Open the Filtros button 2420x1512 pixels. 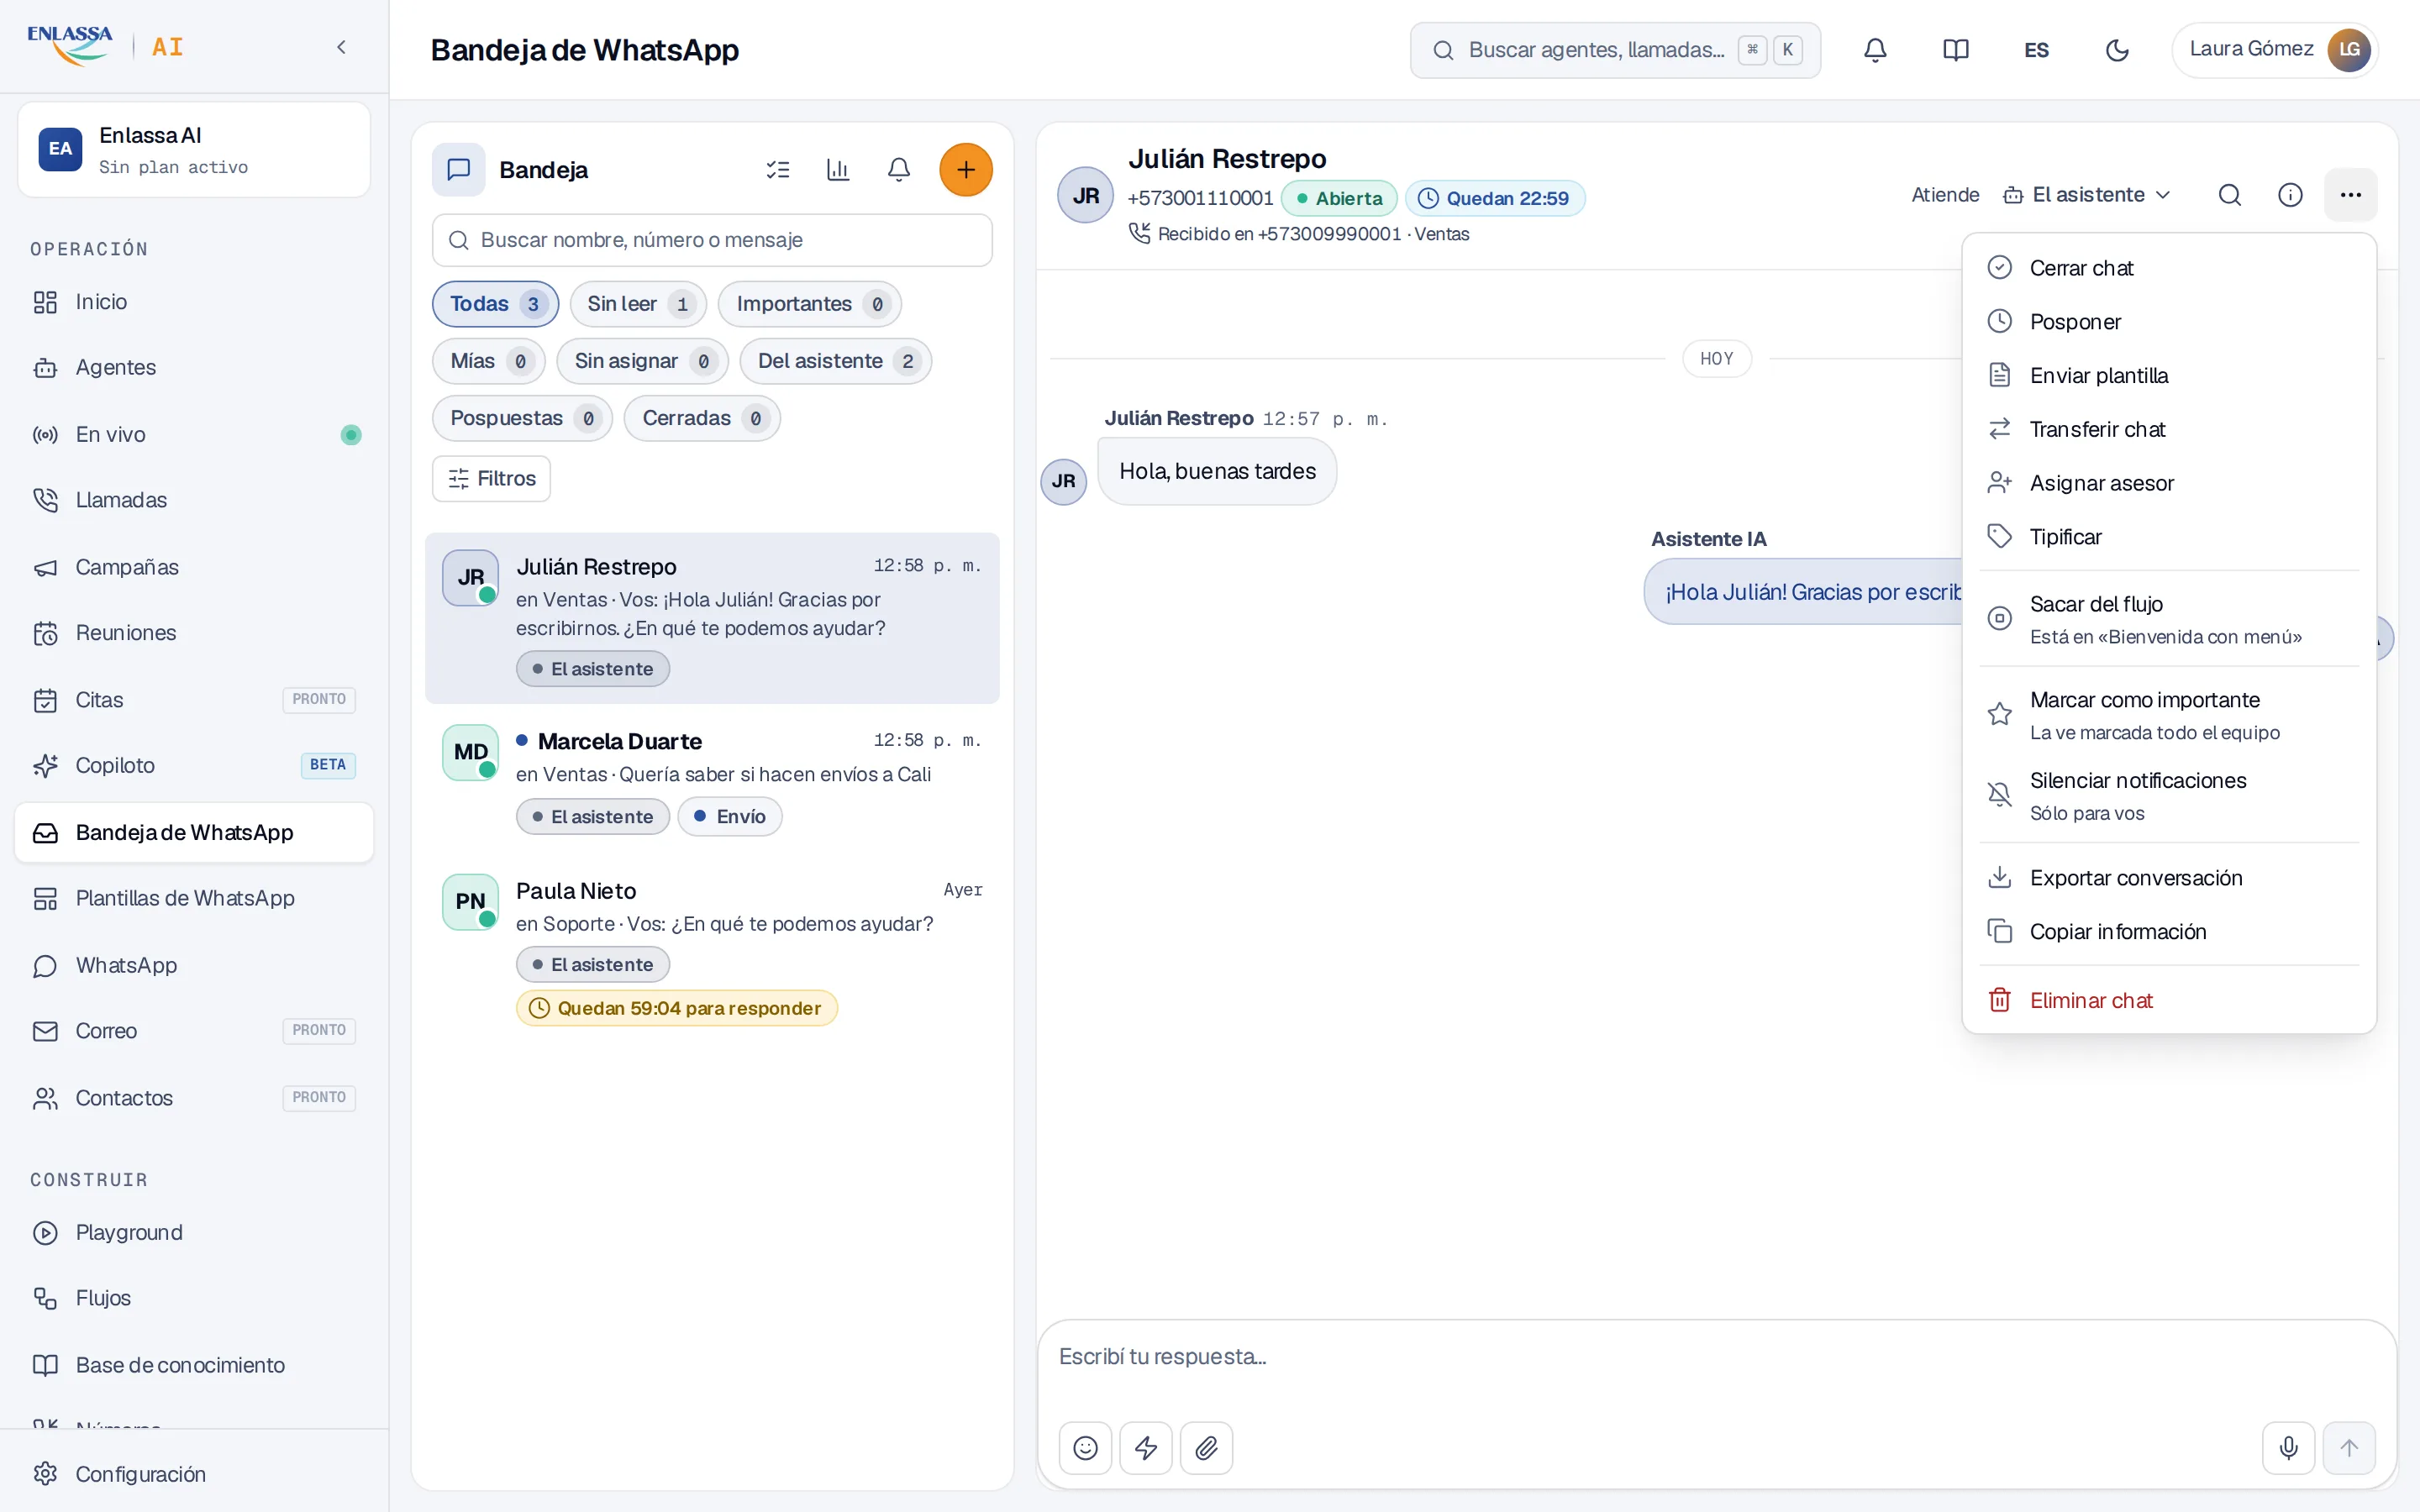click(491, 478)
